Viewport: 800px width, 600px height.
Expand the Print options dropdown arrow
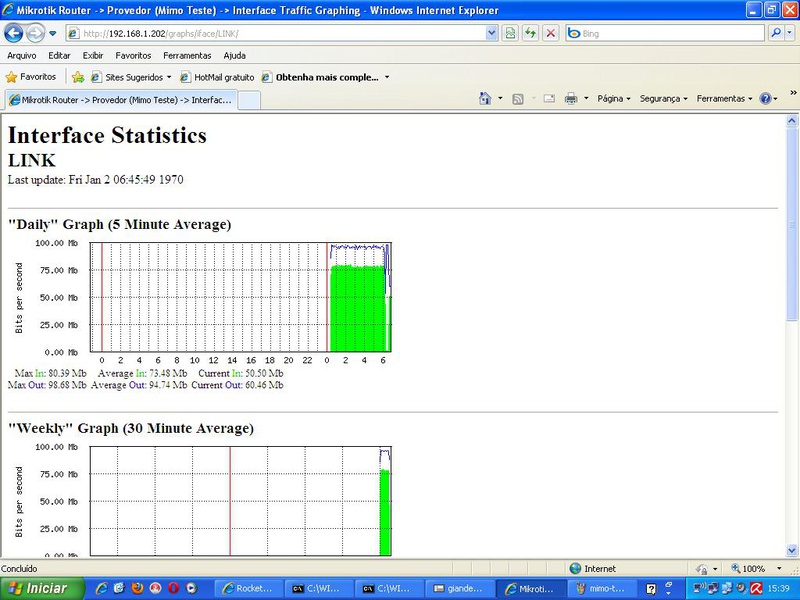pos(586,98)
